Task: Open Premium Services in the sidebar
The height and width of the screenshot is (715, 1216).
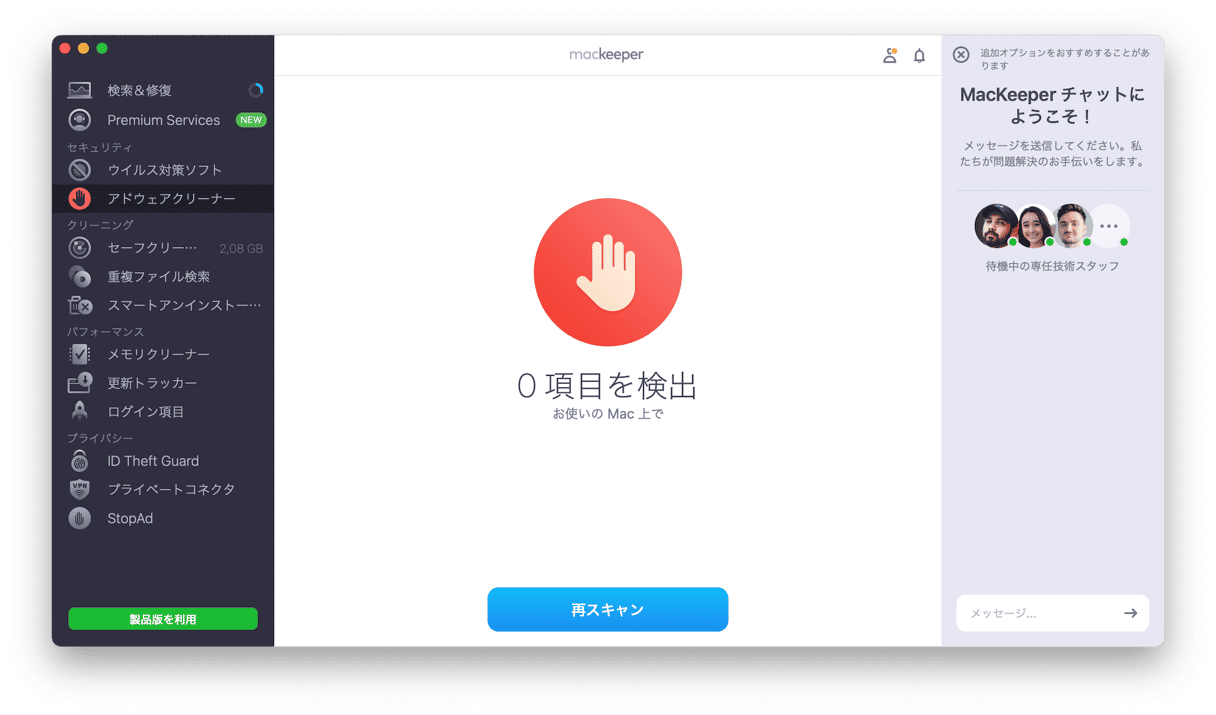Action: (x=162, y=120)
